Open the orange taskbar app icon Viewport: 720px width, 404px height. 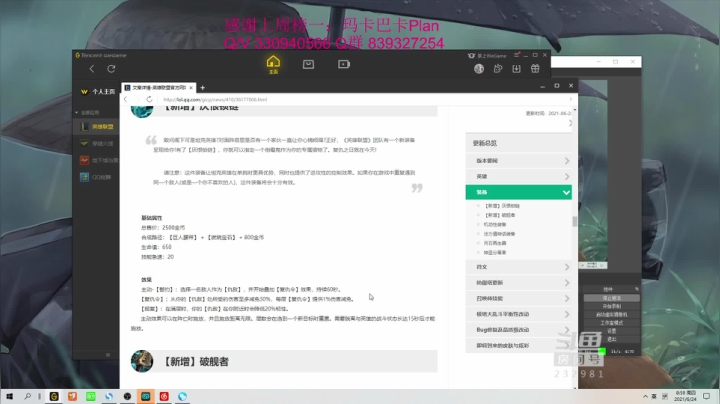(x=72, y=396)
